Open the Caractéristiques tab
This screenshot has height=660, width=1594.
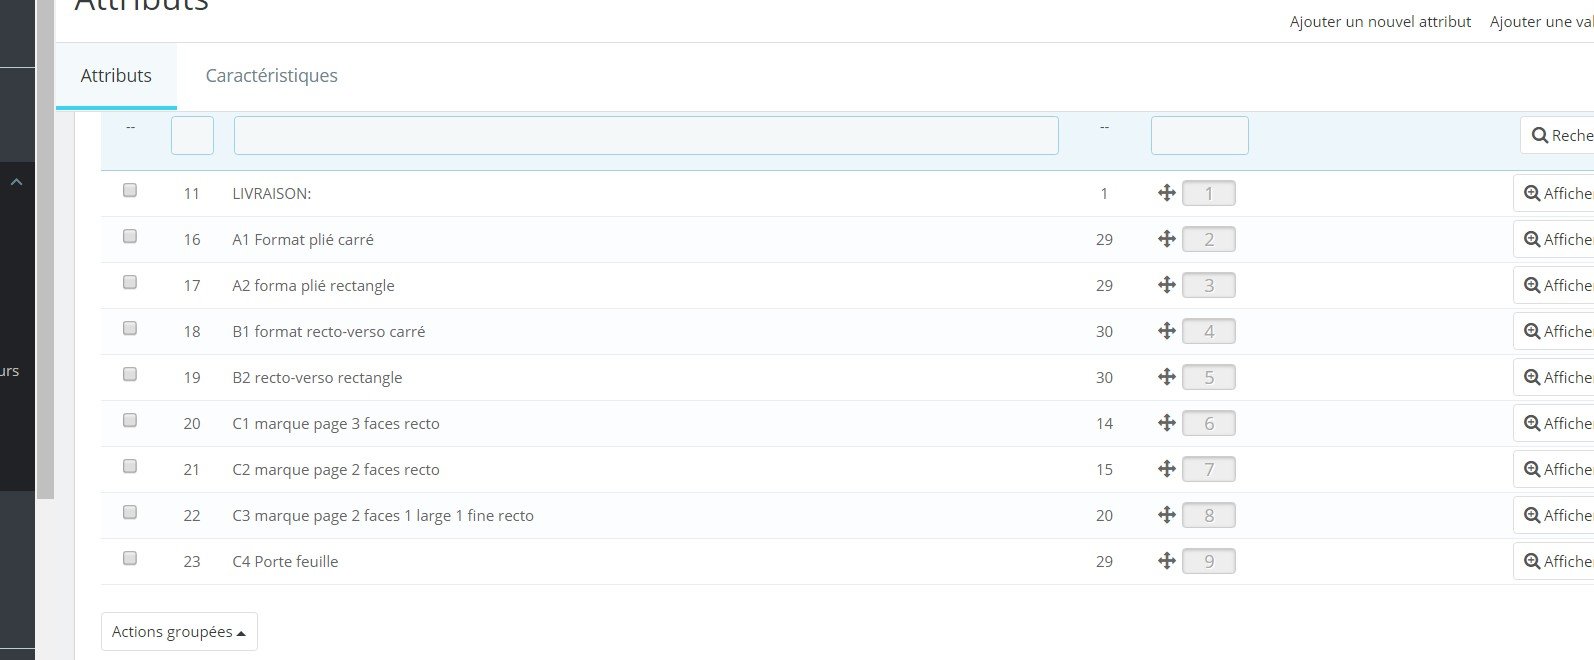271,76
